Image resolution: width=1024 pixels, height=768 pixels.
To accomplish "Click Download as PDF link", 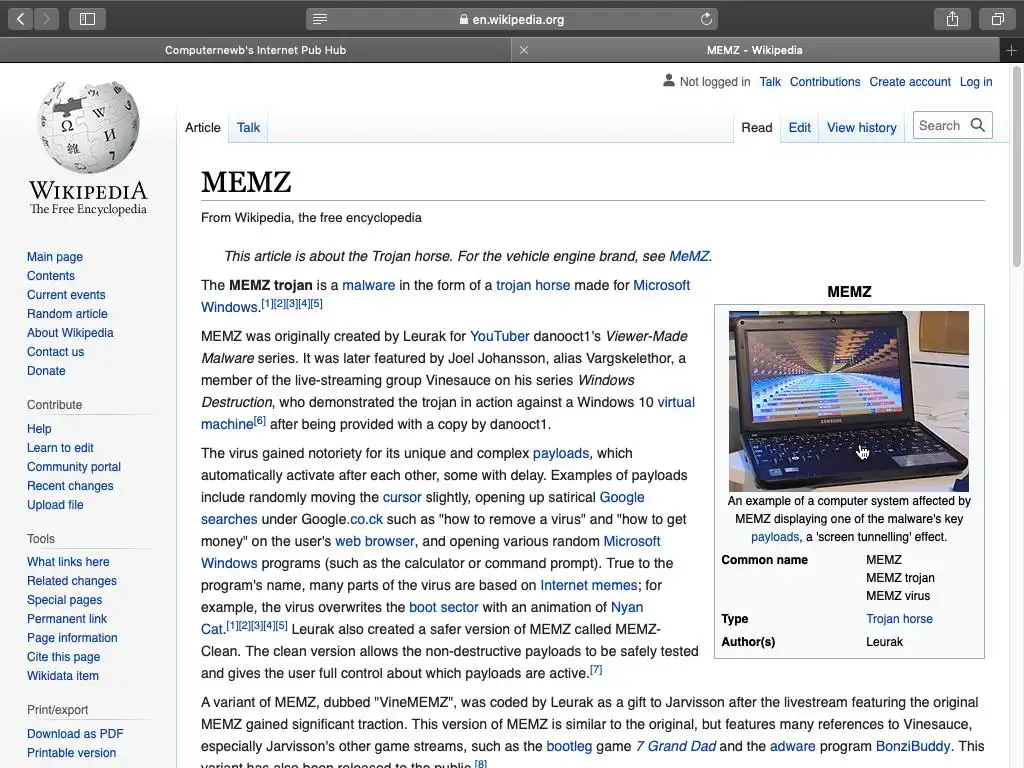I will pyautogui.click(x=75, y=733).
